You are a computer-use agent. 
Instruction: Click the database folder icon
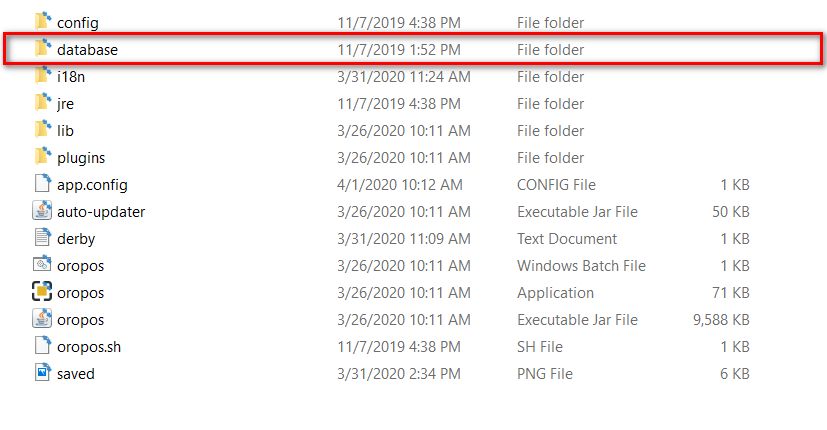click(x=43, y=49)
